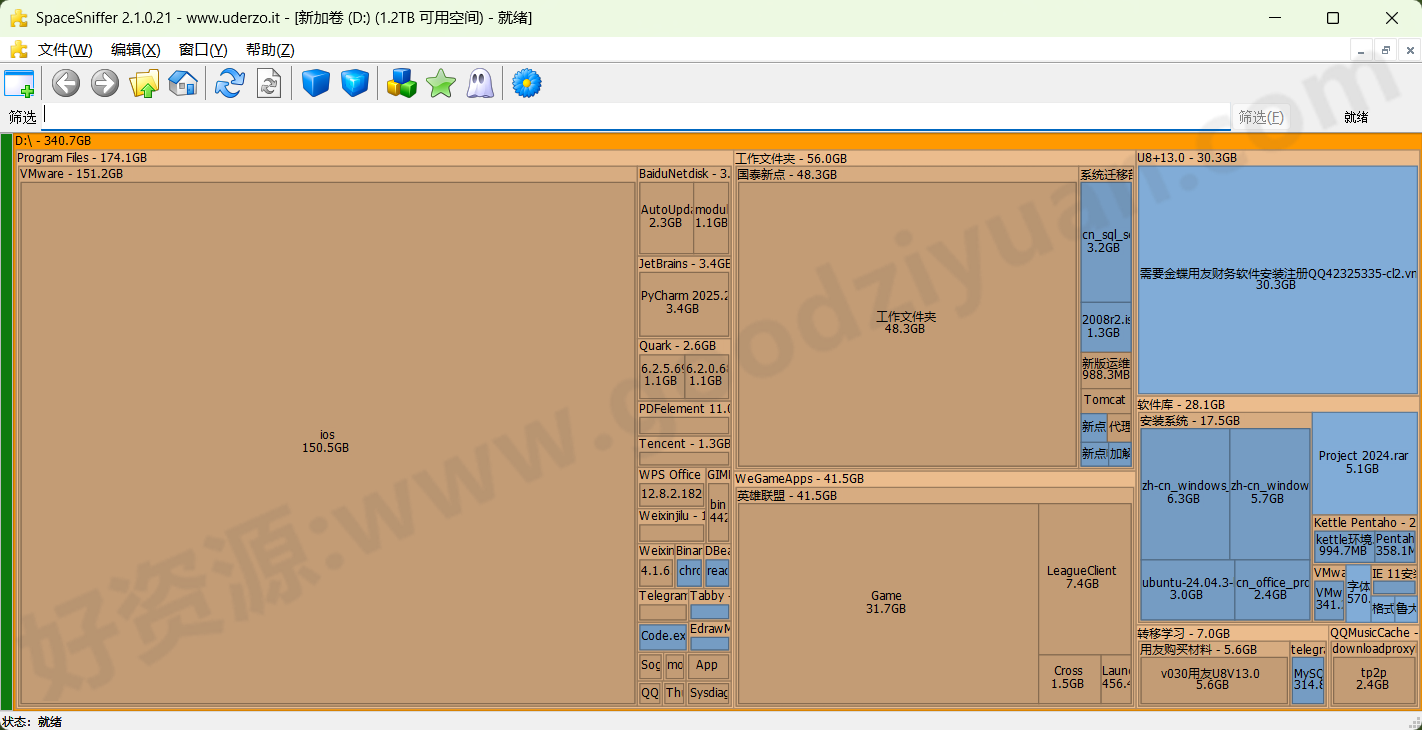The width and height of the screenshot is (1422, 730).
Task: Open the 窗口(Y) menu
Action: pos(203,49)
